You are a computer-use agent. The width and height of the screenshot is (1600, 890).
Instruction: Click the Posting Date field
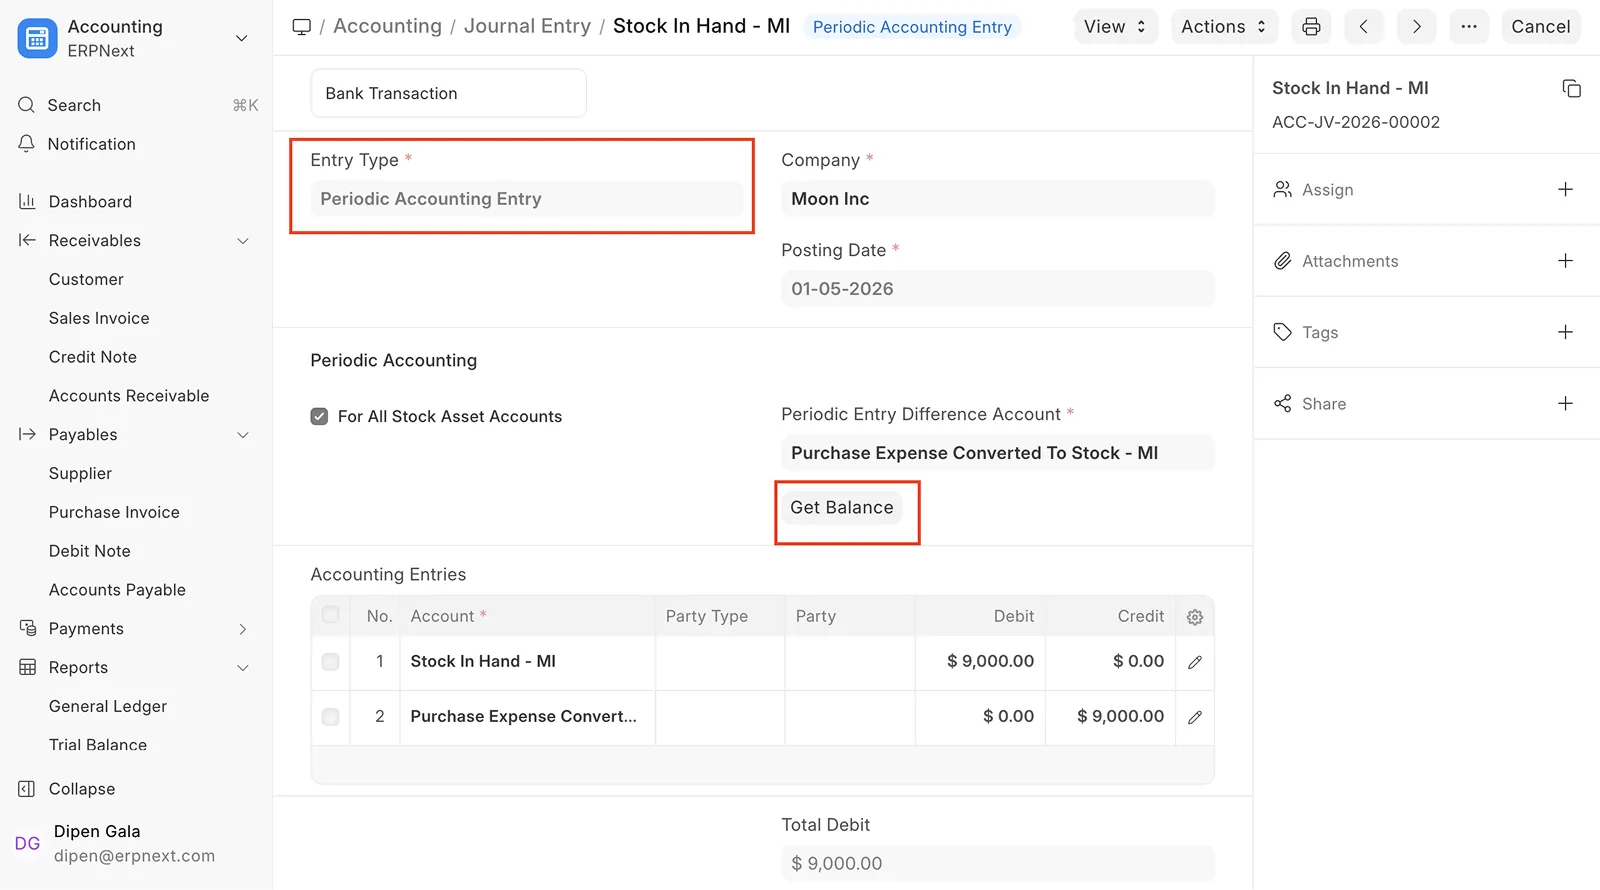(x=997, y=289)
